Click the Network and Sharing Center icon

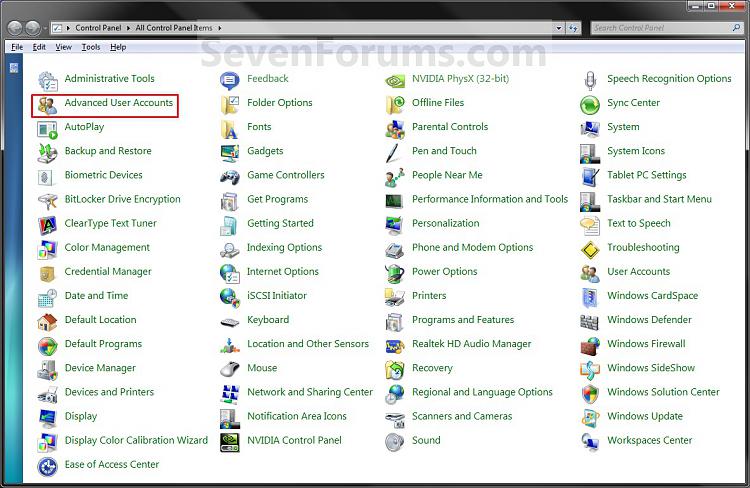pos(230,394)
